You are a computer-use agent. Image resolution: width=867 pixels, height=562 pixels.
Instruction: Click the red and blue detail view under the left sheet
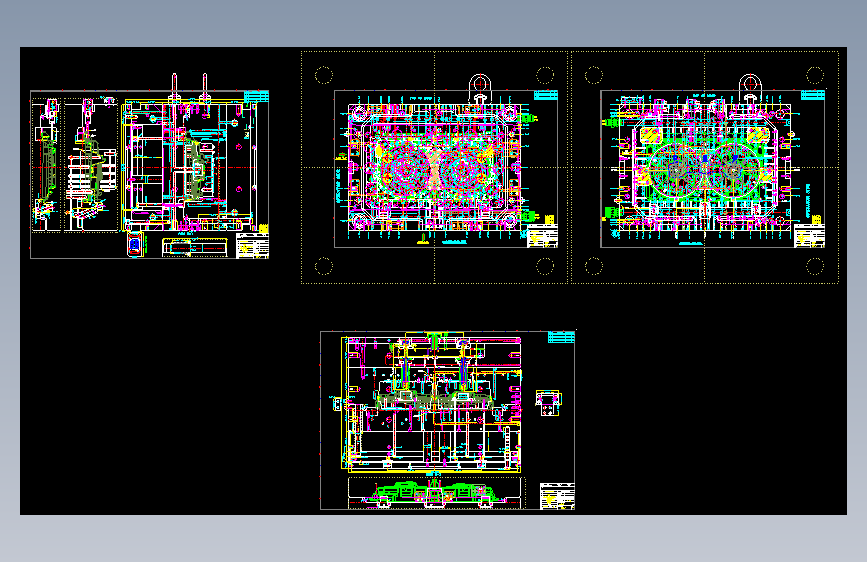(135, 244)
